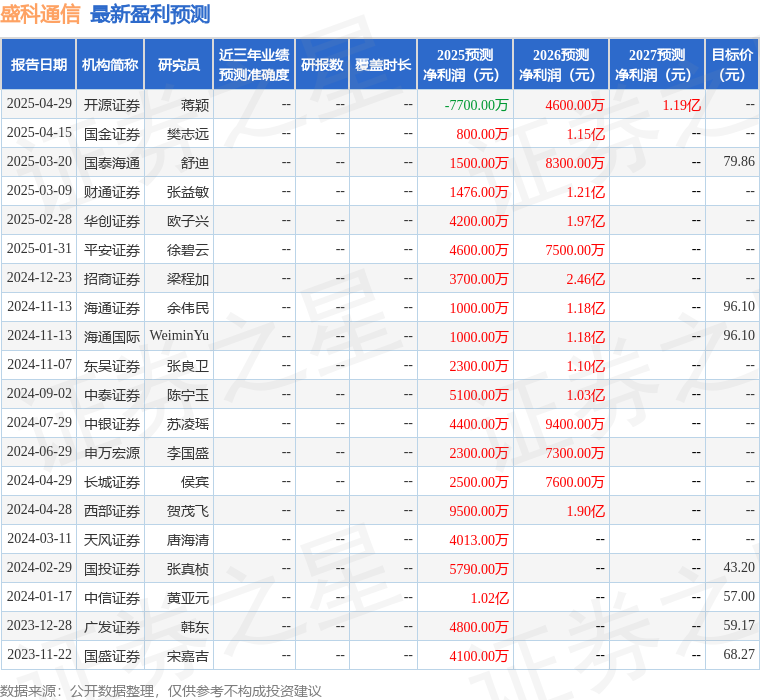Click researcher name 蒋颖
Image resolution: width=760 pixels, height=700 pixels.
click(195, 105)
